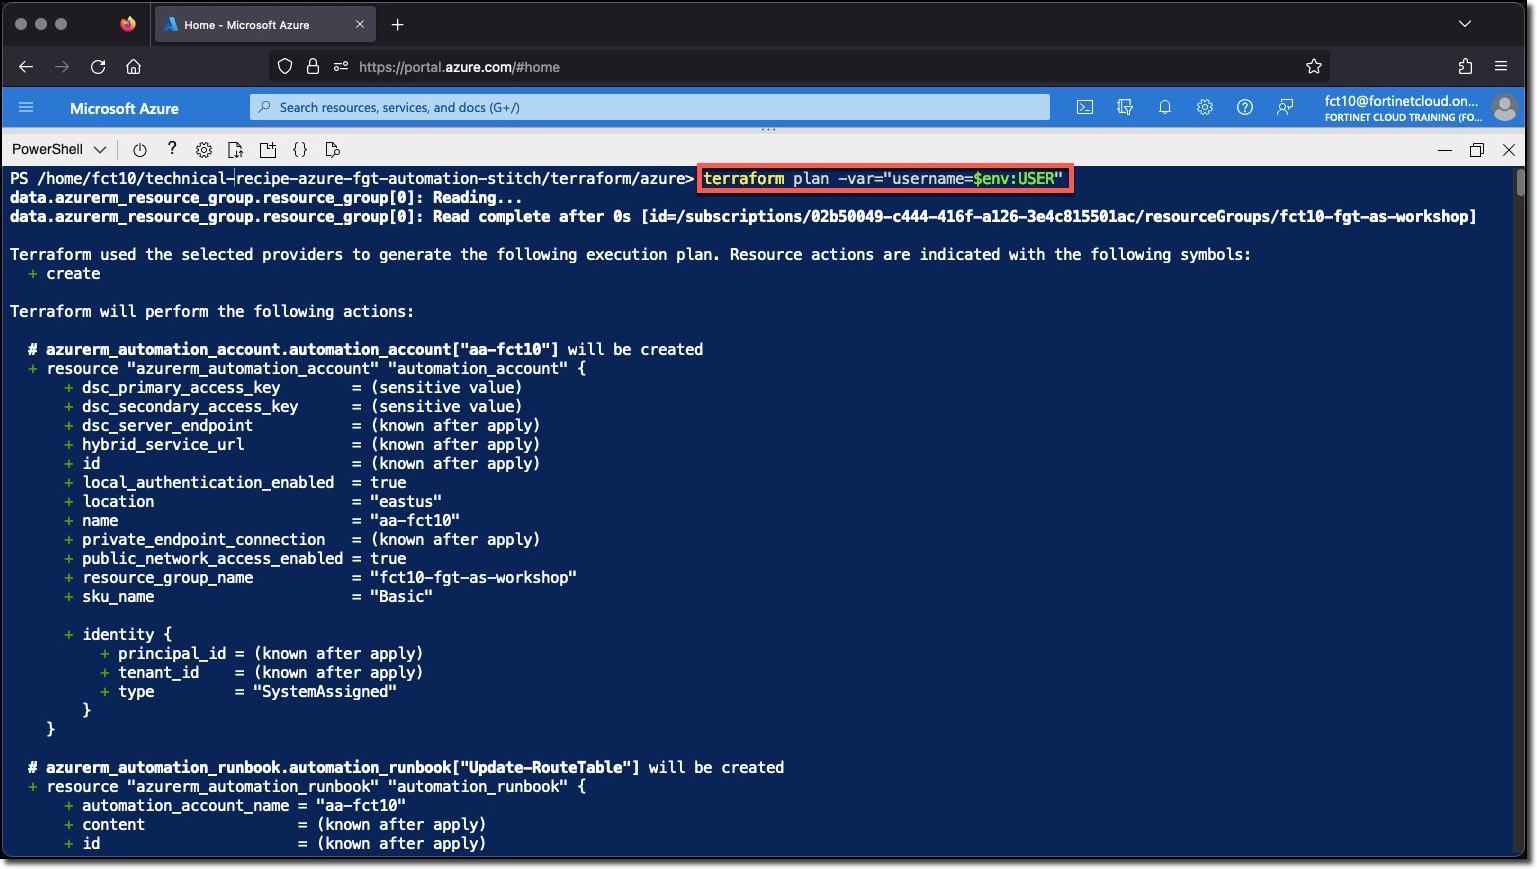Click the sku_name "Basic" value
1537x869 pixels.
point(401,596)
